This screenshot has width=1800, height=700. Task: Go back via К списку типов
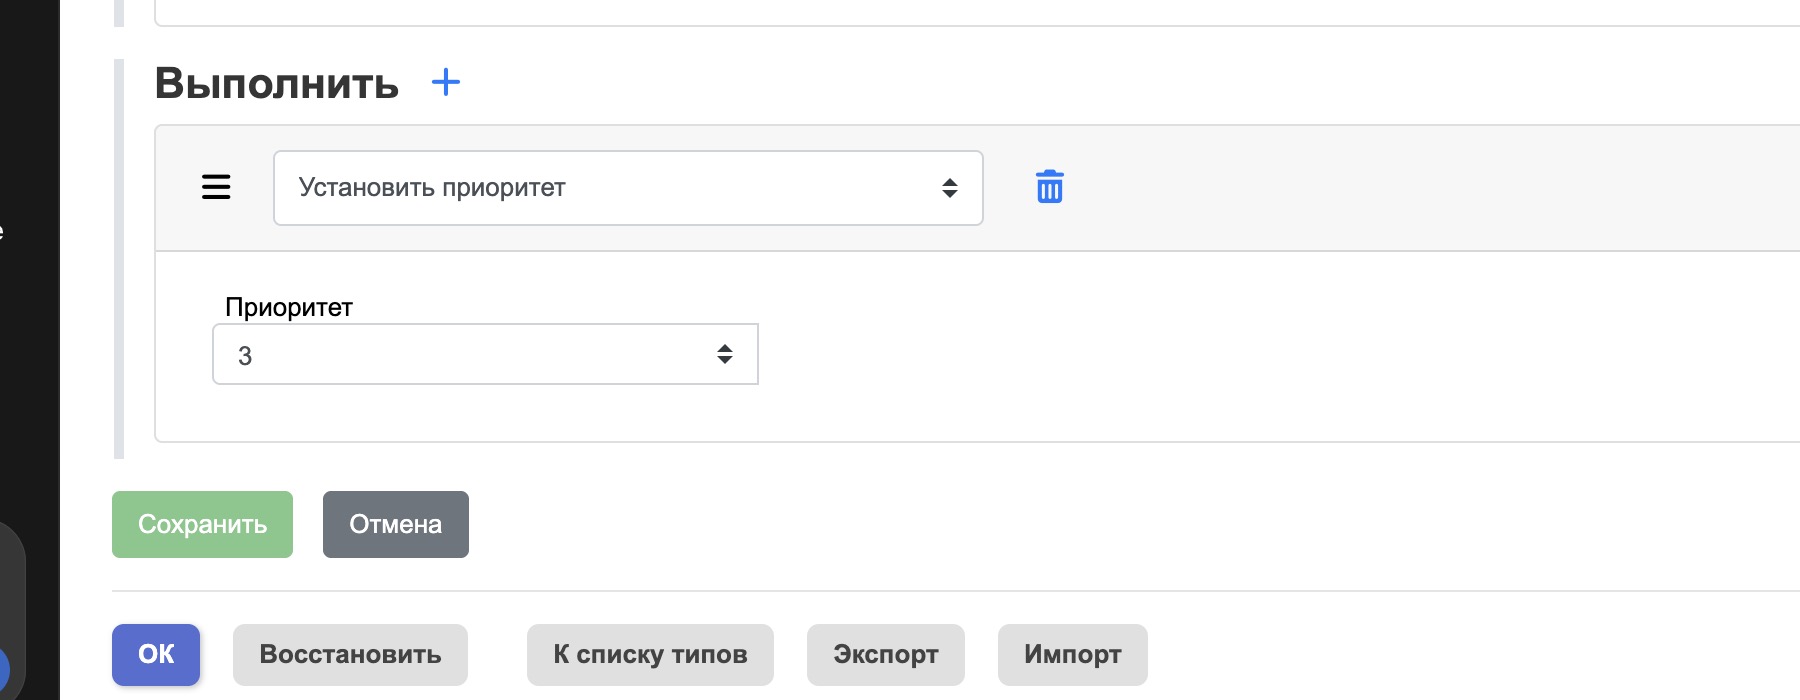[x=650, y=654]
